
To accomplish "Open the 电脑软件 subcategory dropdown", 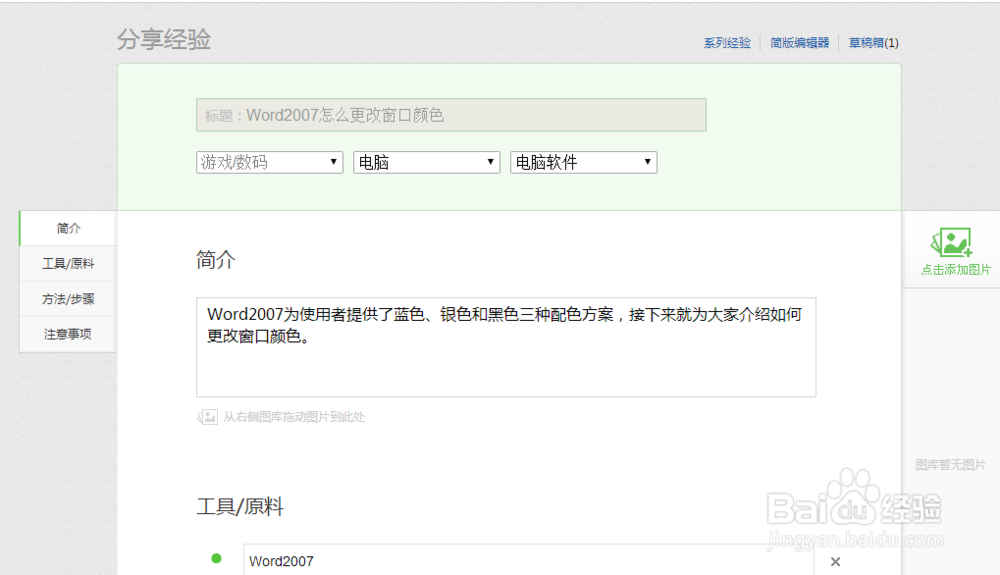I will pos(584,162).
